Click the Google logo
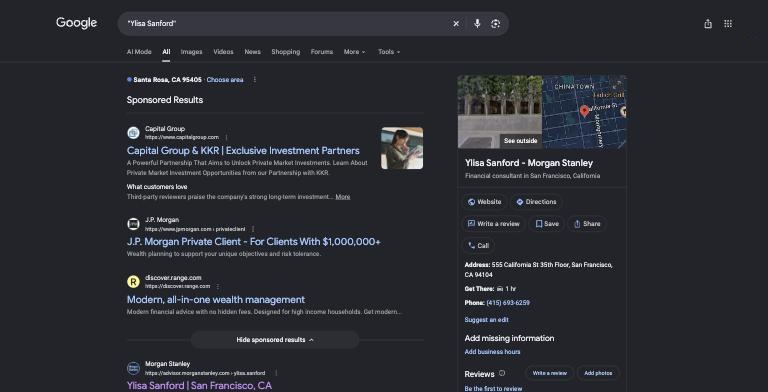The image size is (768, 392). tap(76, 23)
